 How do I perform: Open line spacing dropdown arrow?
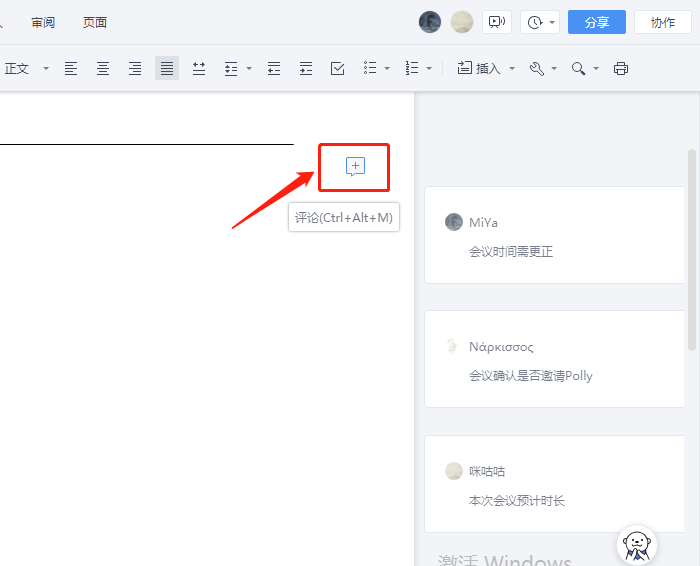point(249,68)
